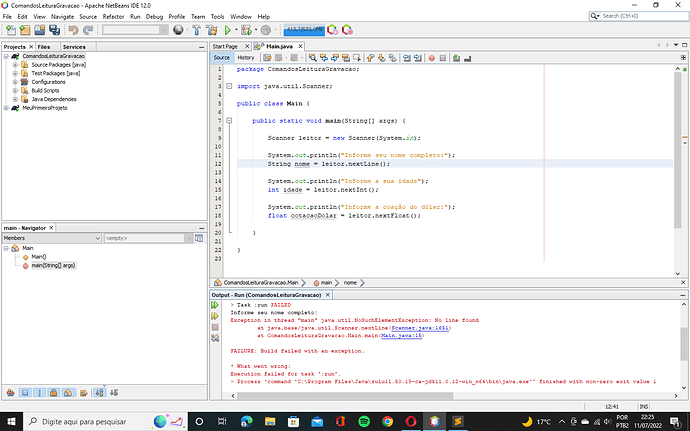Toggle Show Fields in Navigator toolbar
Image resolution: width=690 pixels, height=431 pixels.
point(25,393)
